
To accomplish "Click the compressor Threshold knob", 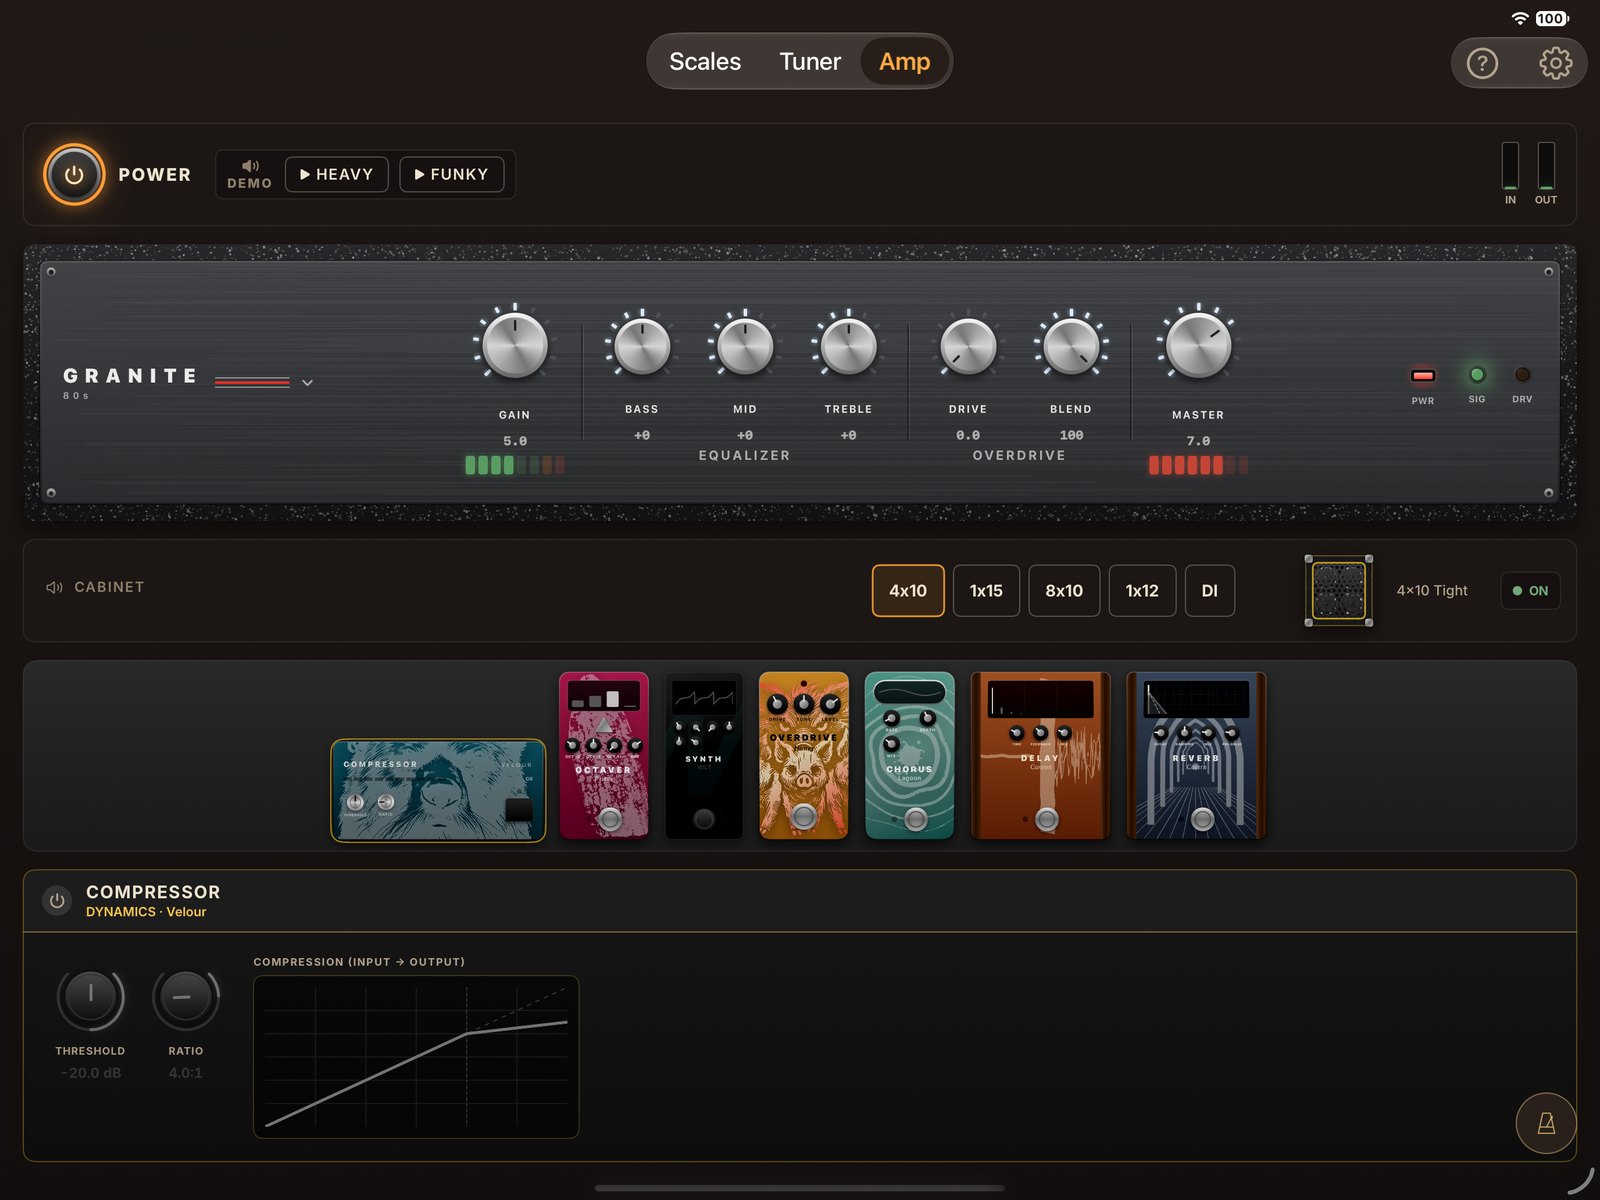I will coord(90,998).
